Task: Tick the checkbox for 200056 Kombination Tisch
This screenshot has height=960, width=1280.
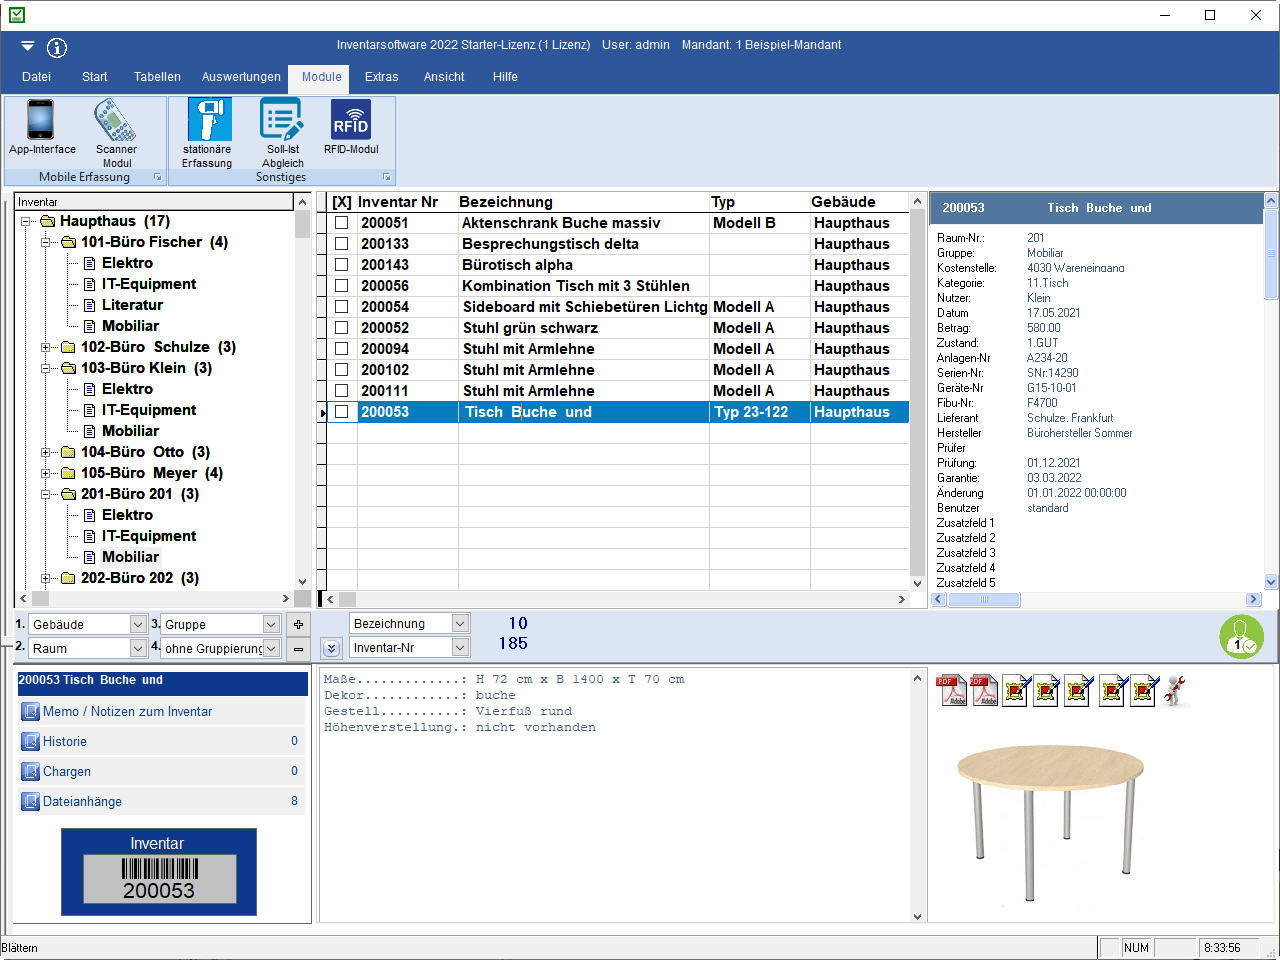Action: pos(341,286)
